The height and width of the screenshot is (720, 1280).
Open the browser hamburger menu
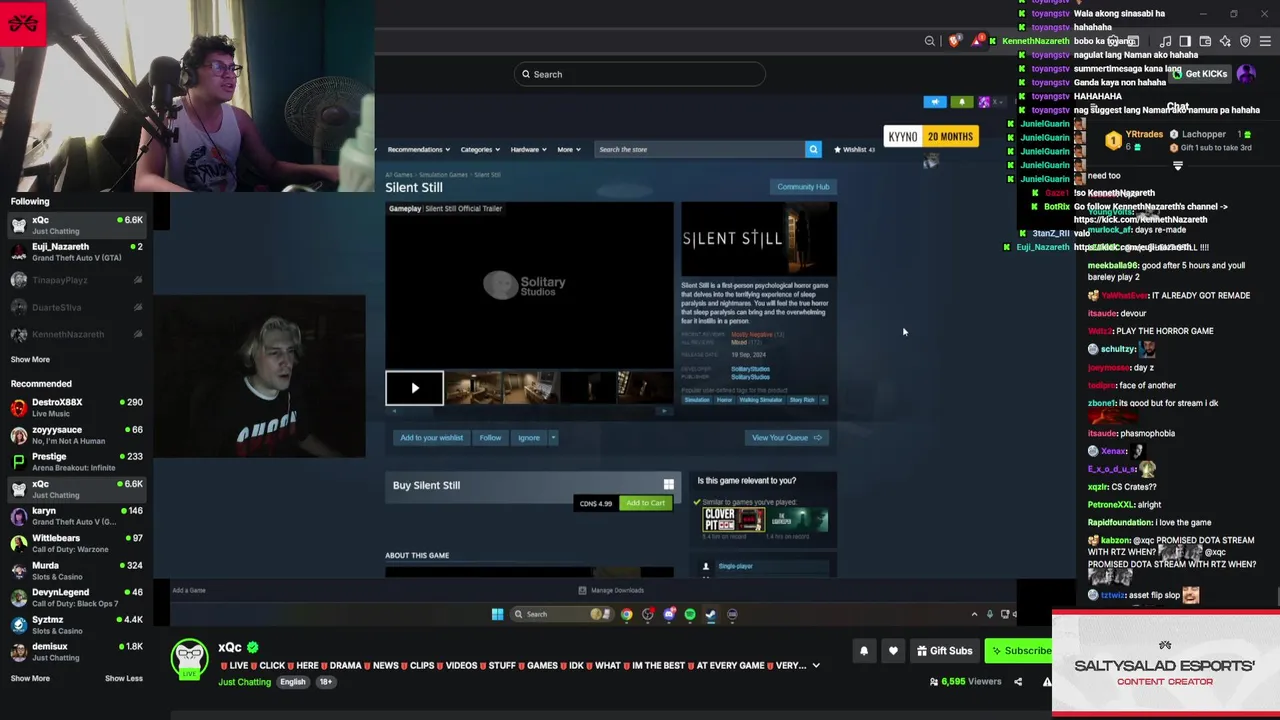(1265, 41)
